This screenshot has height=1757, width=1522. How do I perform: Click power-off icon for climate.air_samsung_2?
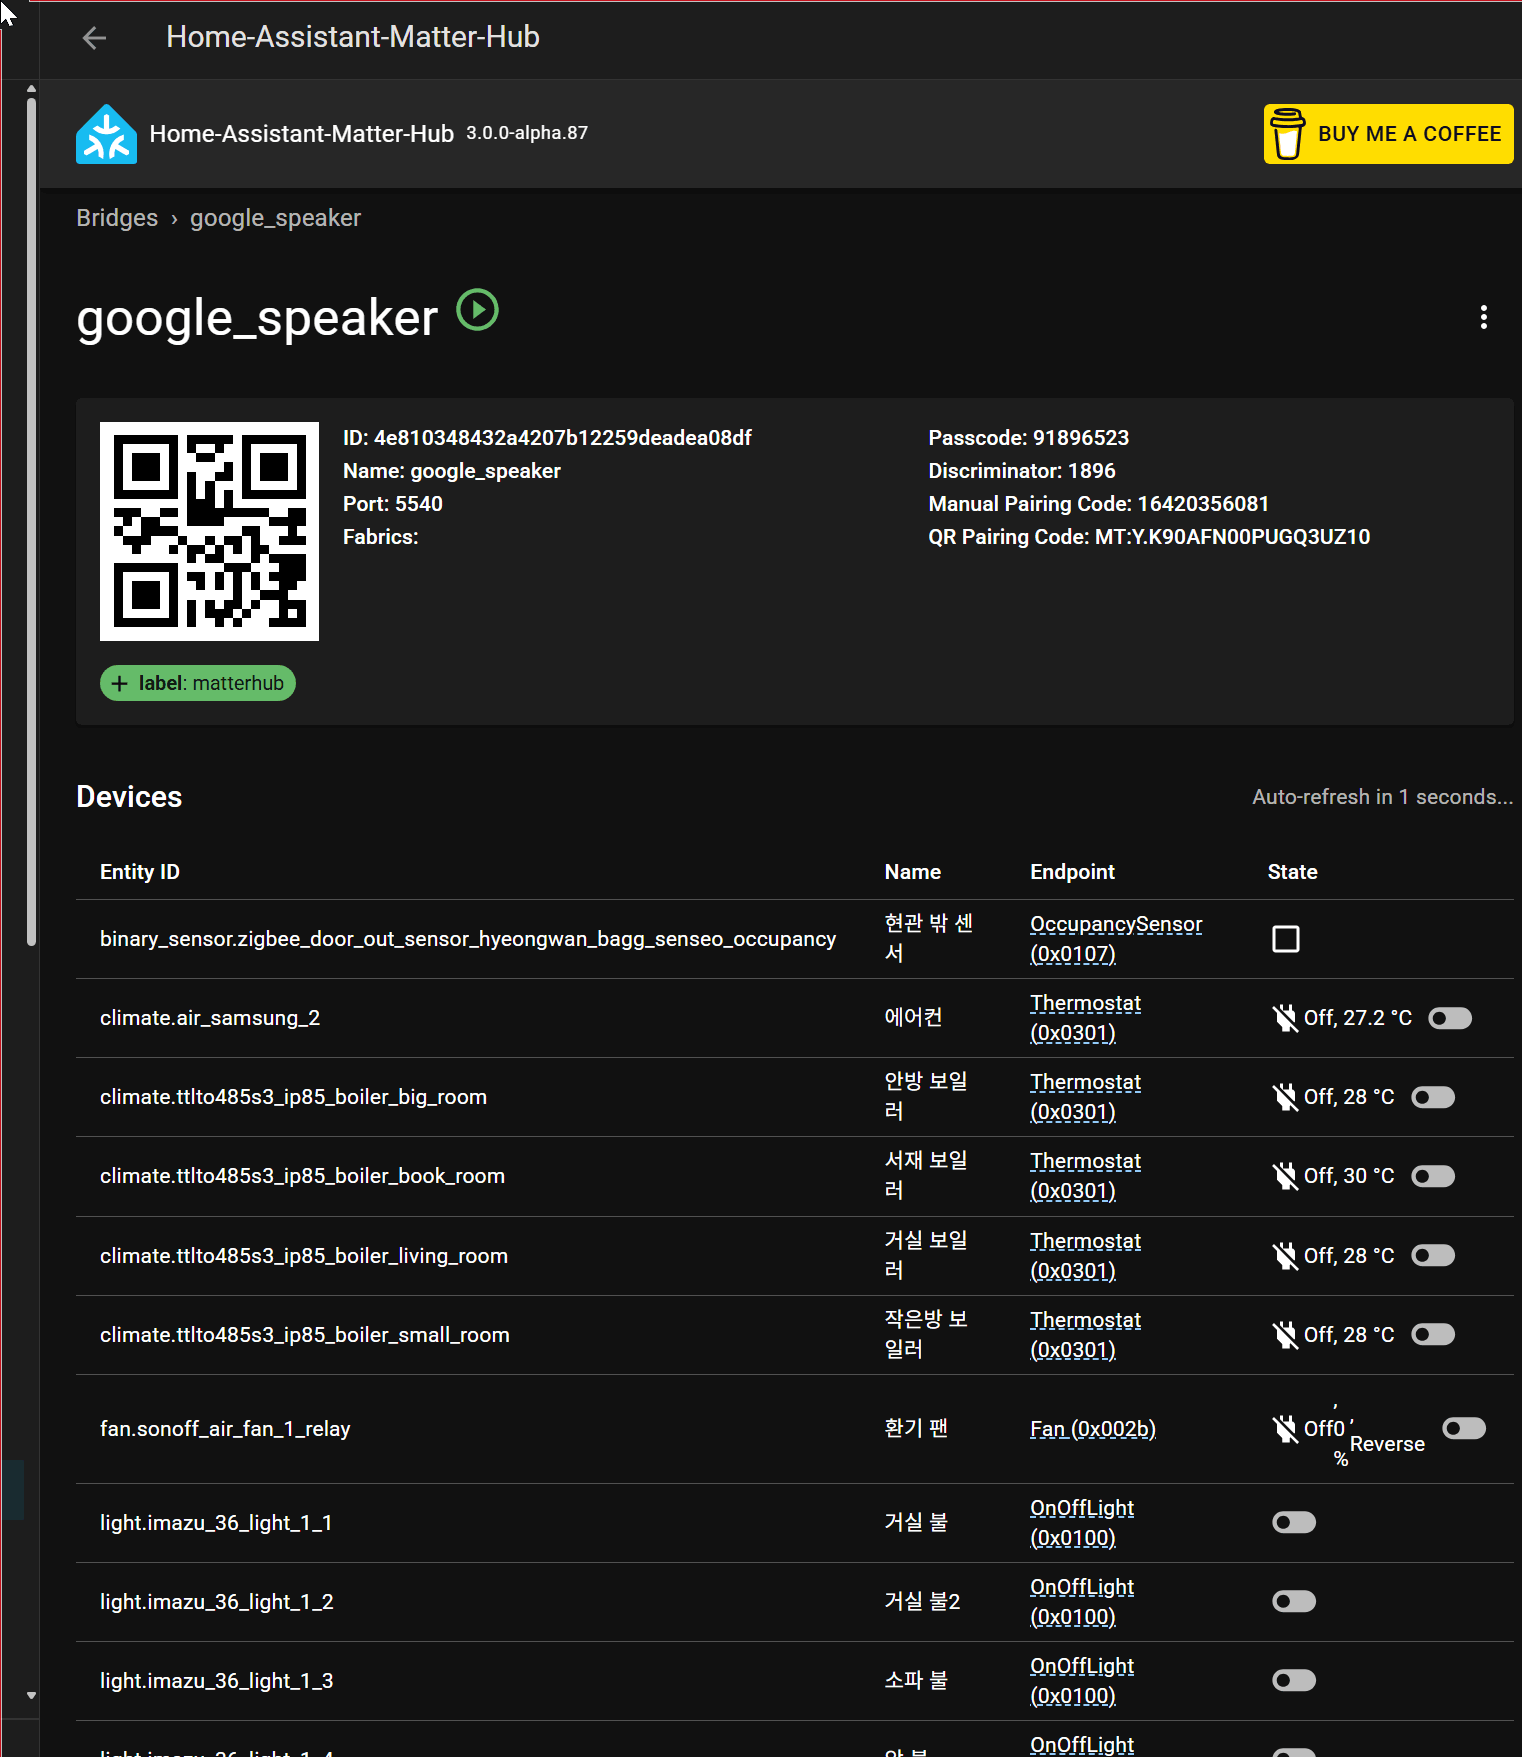coord(1285,1018)
